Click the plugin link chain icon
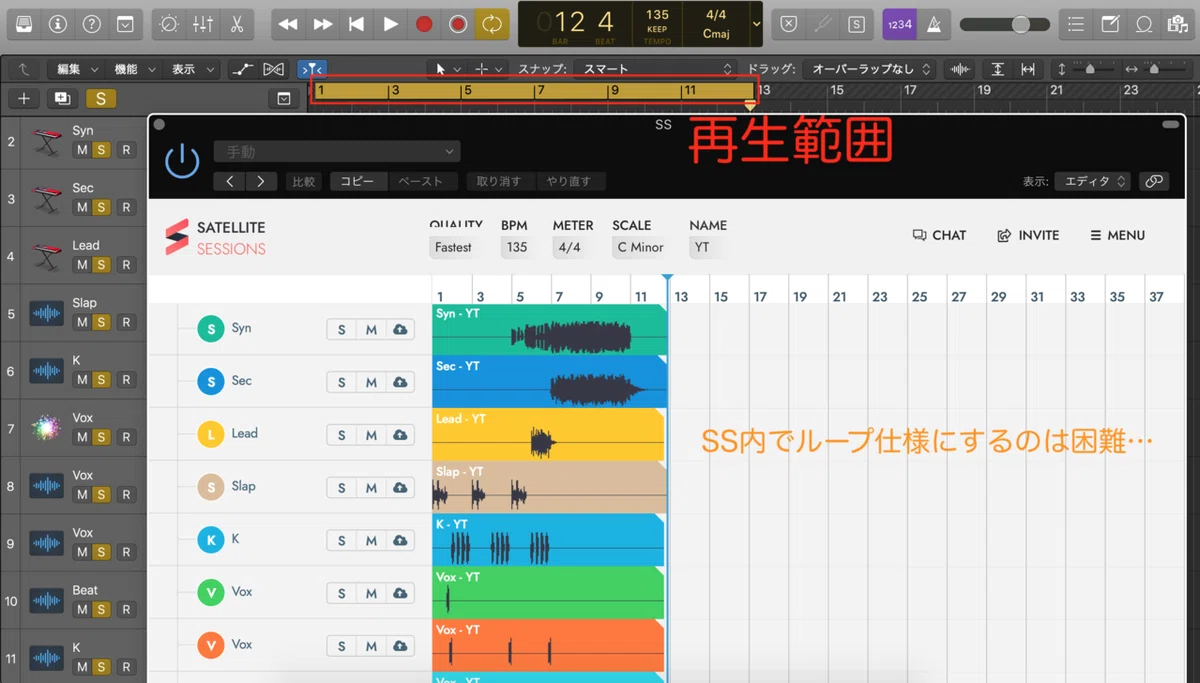 pyautogui.click(x=1154, y=181)
